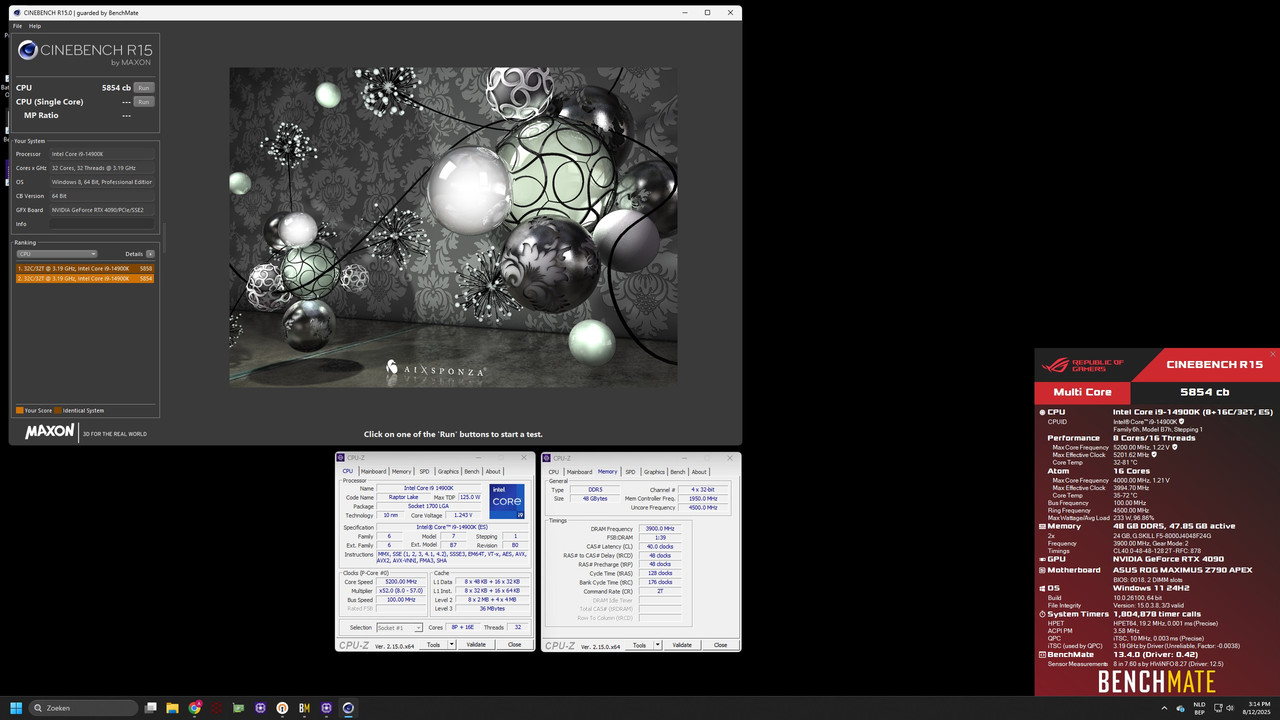Open SPD tab in left CPU-Z window
This screenshot has height=720, width=1280.
(424, 471)
